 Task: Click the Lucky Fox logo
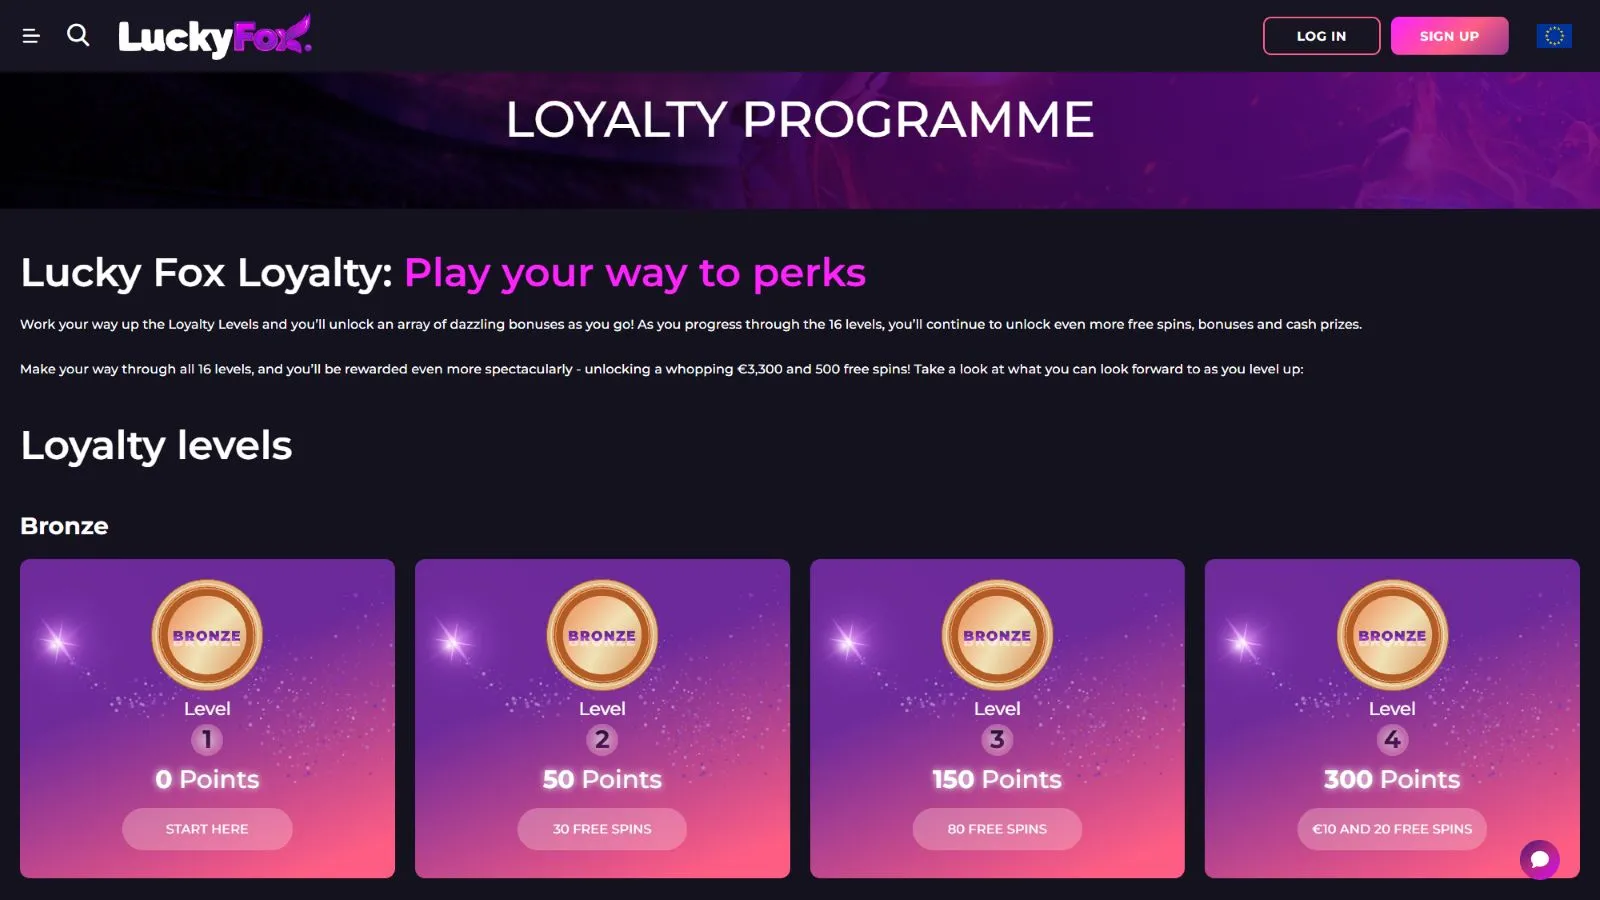tap(214, 37)
